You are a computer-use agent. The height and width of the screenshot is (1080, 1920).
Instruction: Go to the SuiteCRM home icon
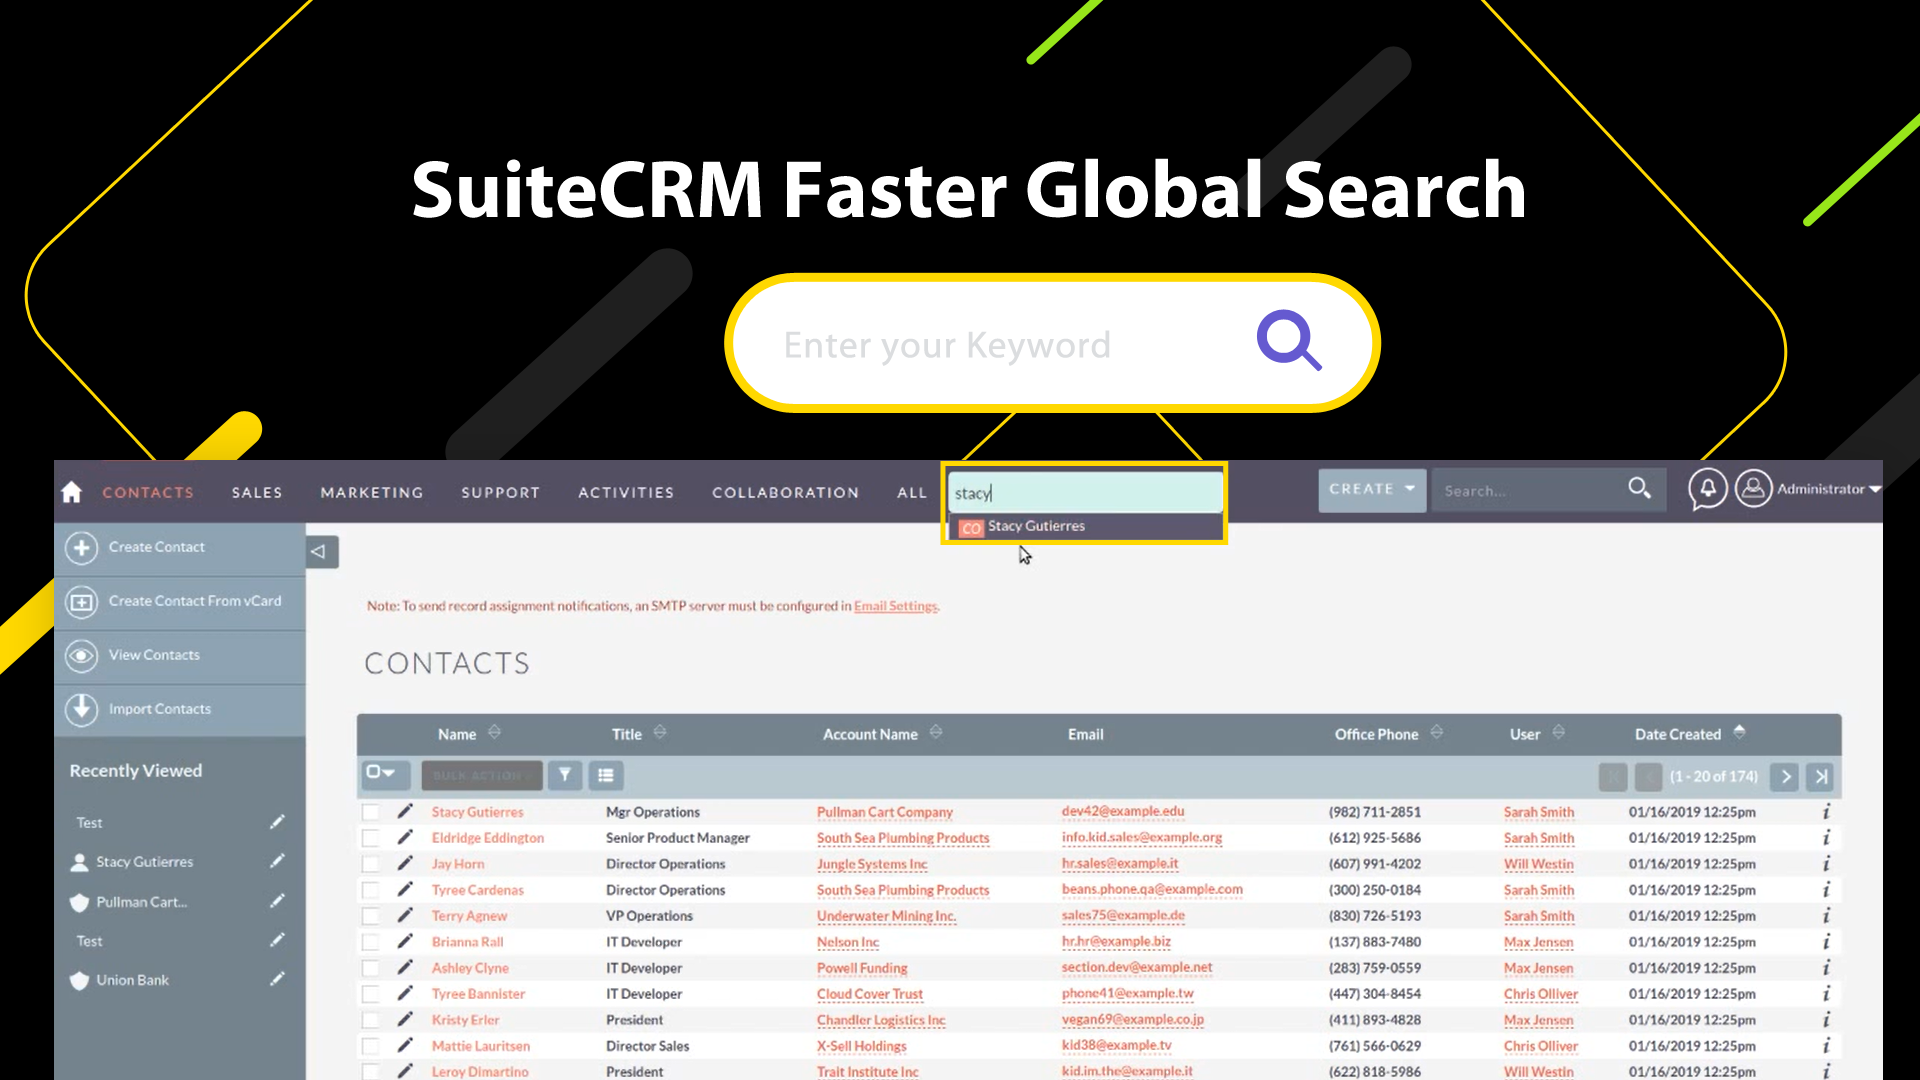pos(71,492)
